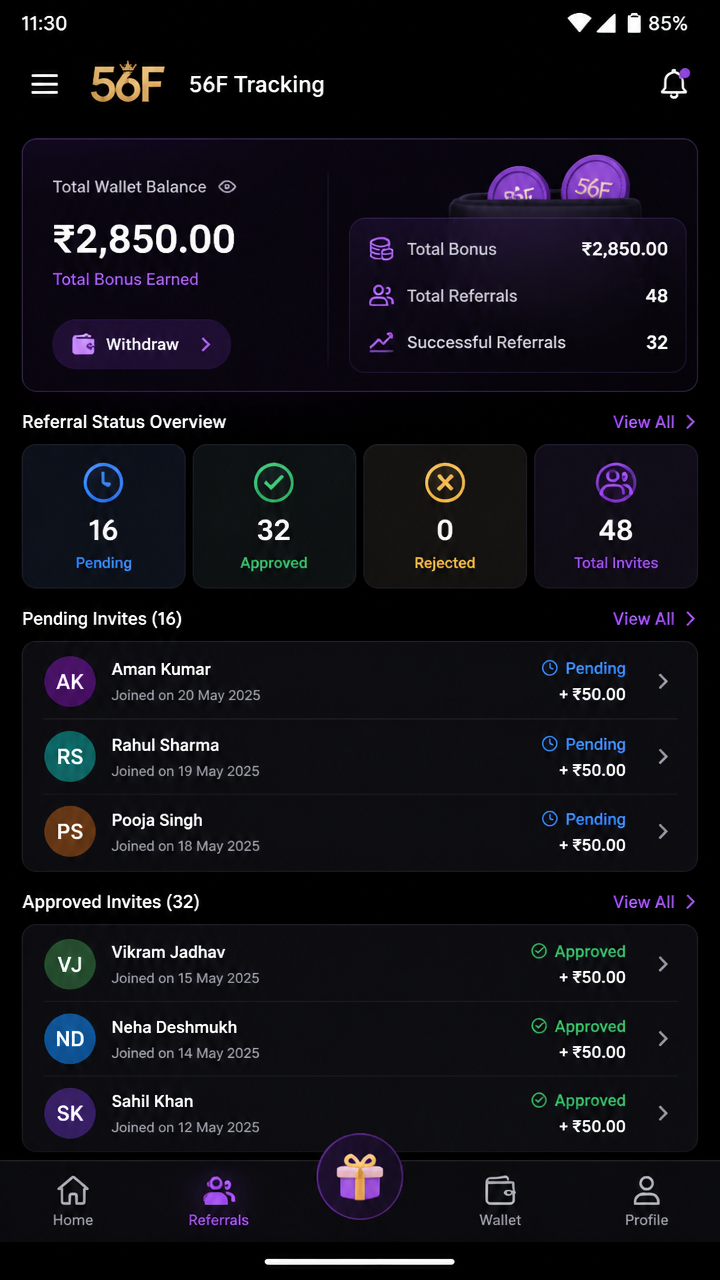This screenshot has width=720, height=1280.
Task: Select the green Approved checkmark card
Action: [x=274, y=516]
